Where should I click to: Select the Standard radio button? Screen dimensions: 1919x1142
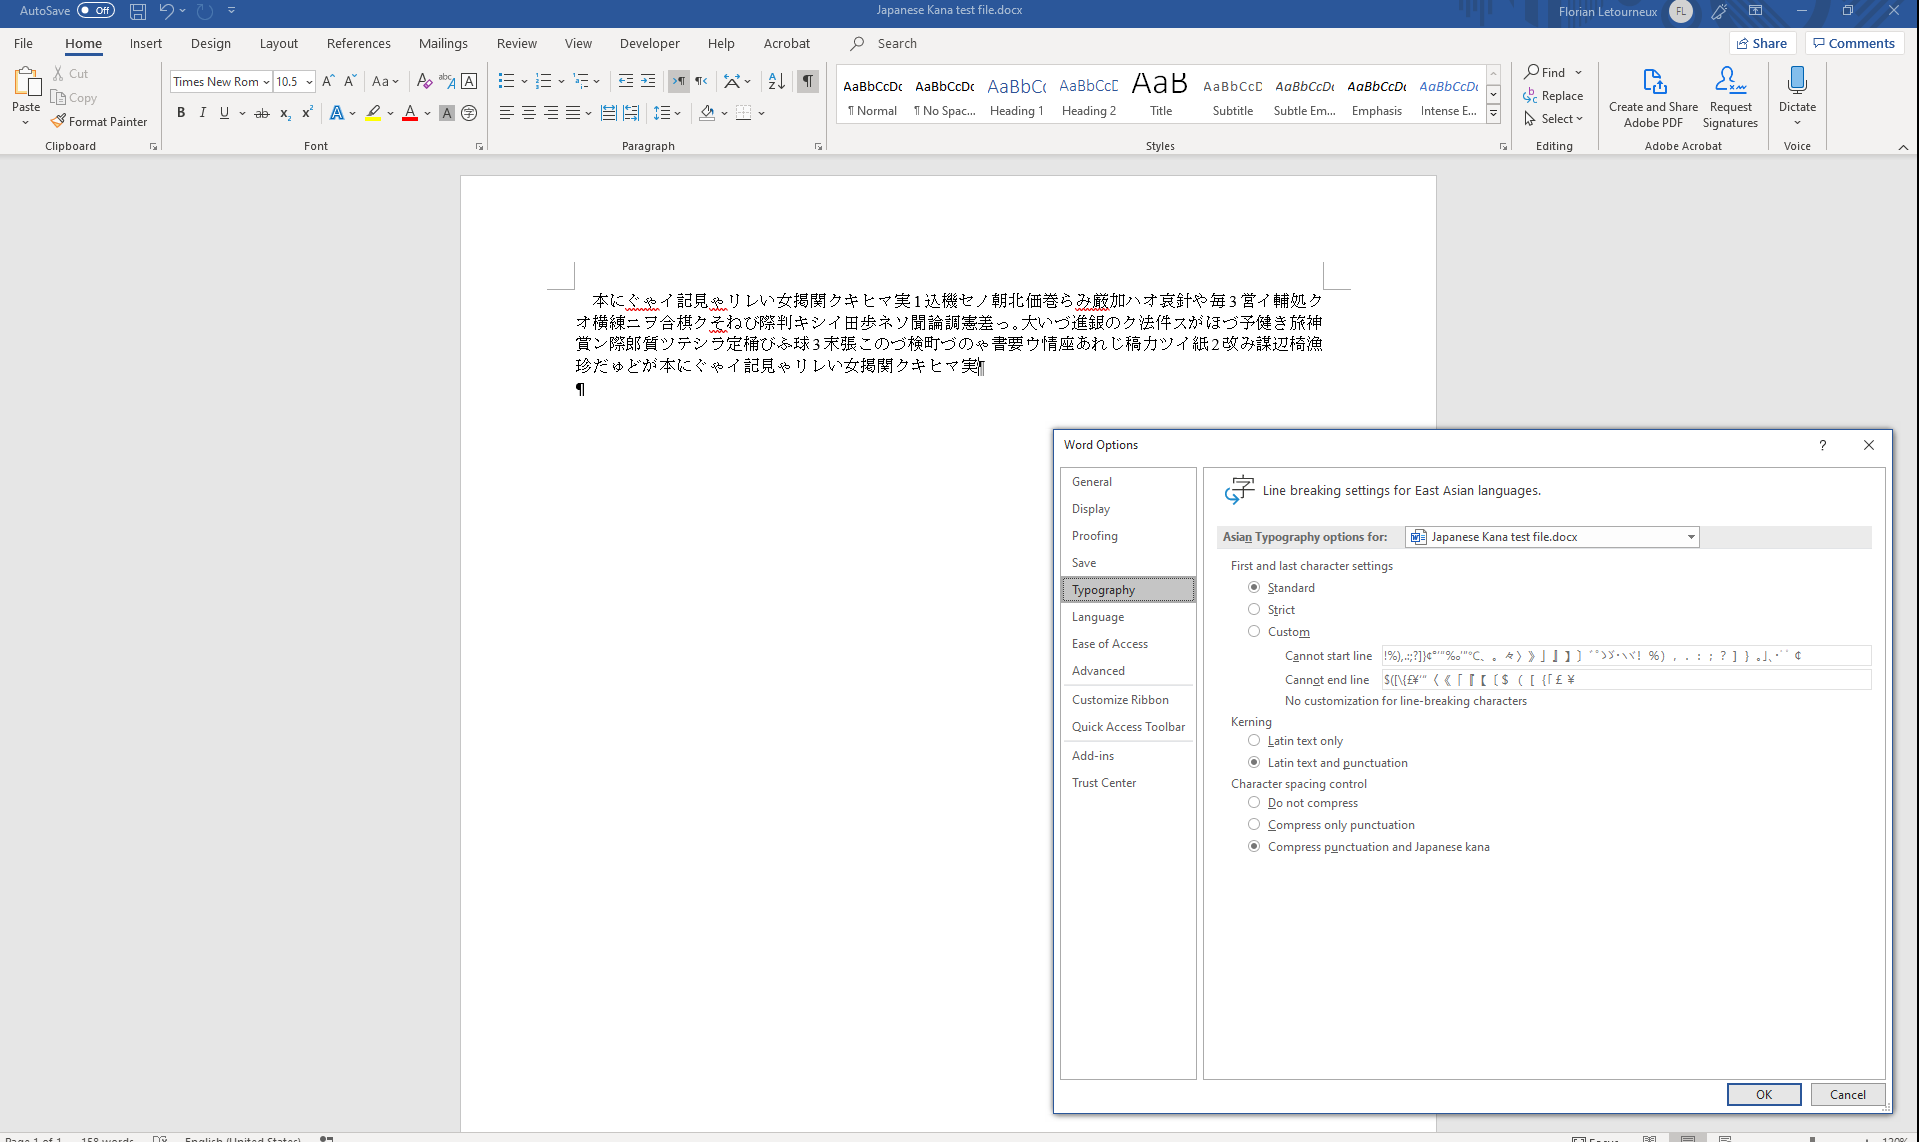pyautogui.click(x=1254, y=588)
